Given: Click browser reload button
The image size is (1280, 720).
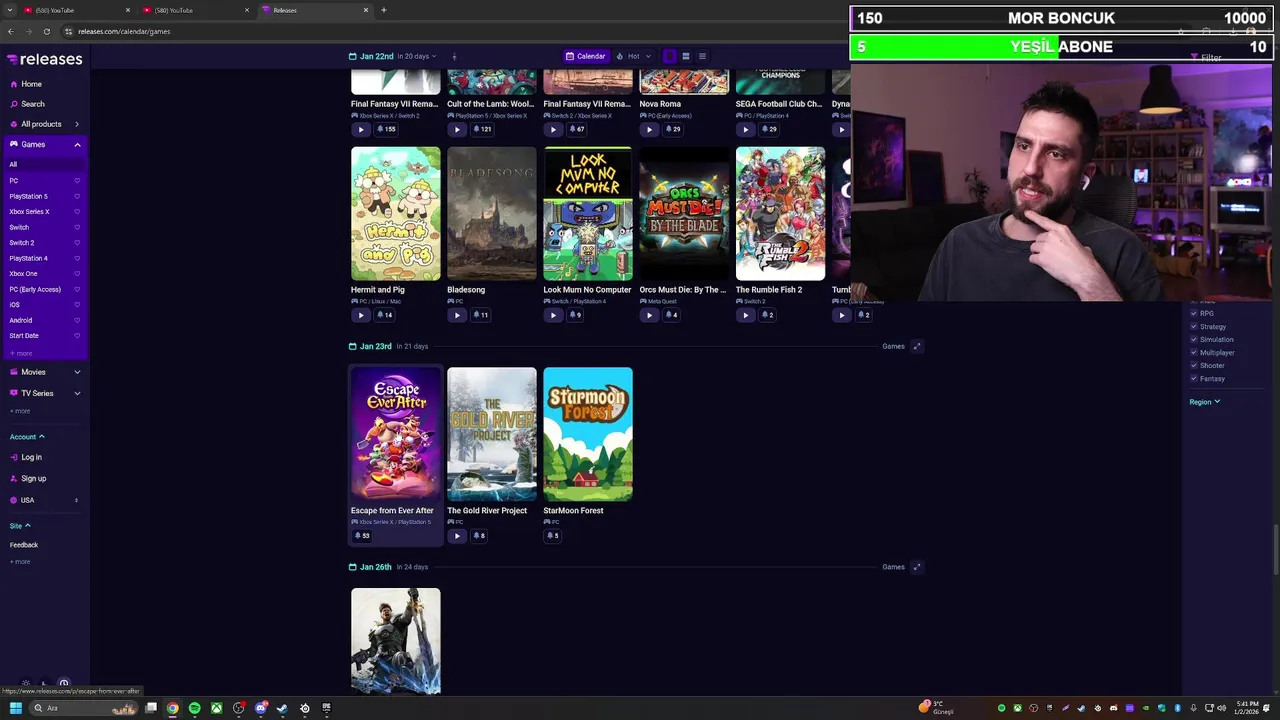Looking at the screenshot, I should pyautogui.click(x=46, y=31).
